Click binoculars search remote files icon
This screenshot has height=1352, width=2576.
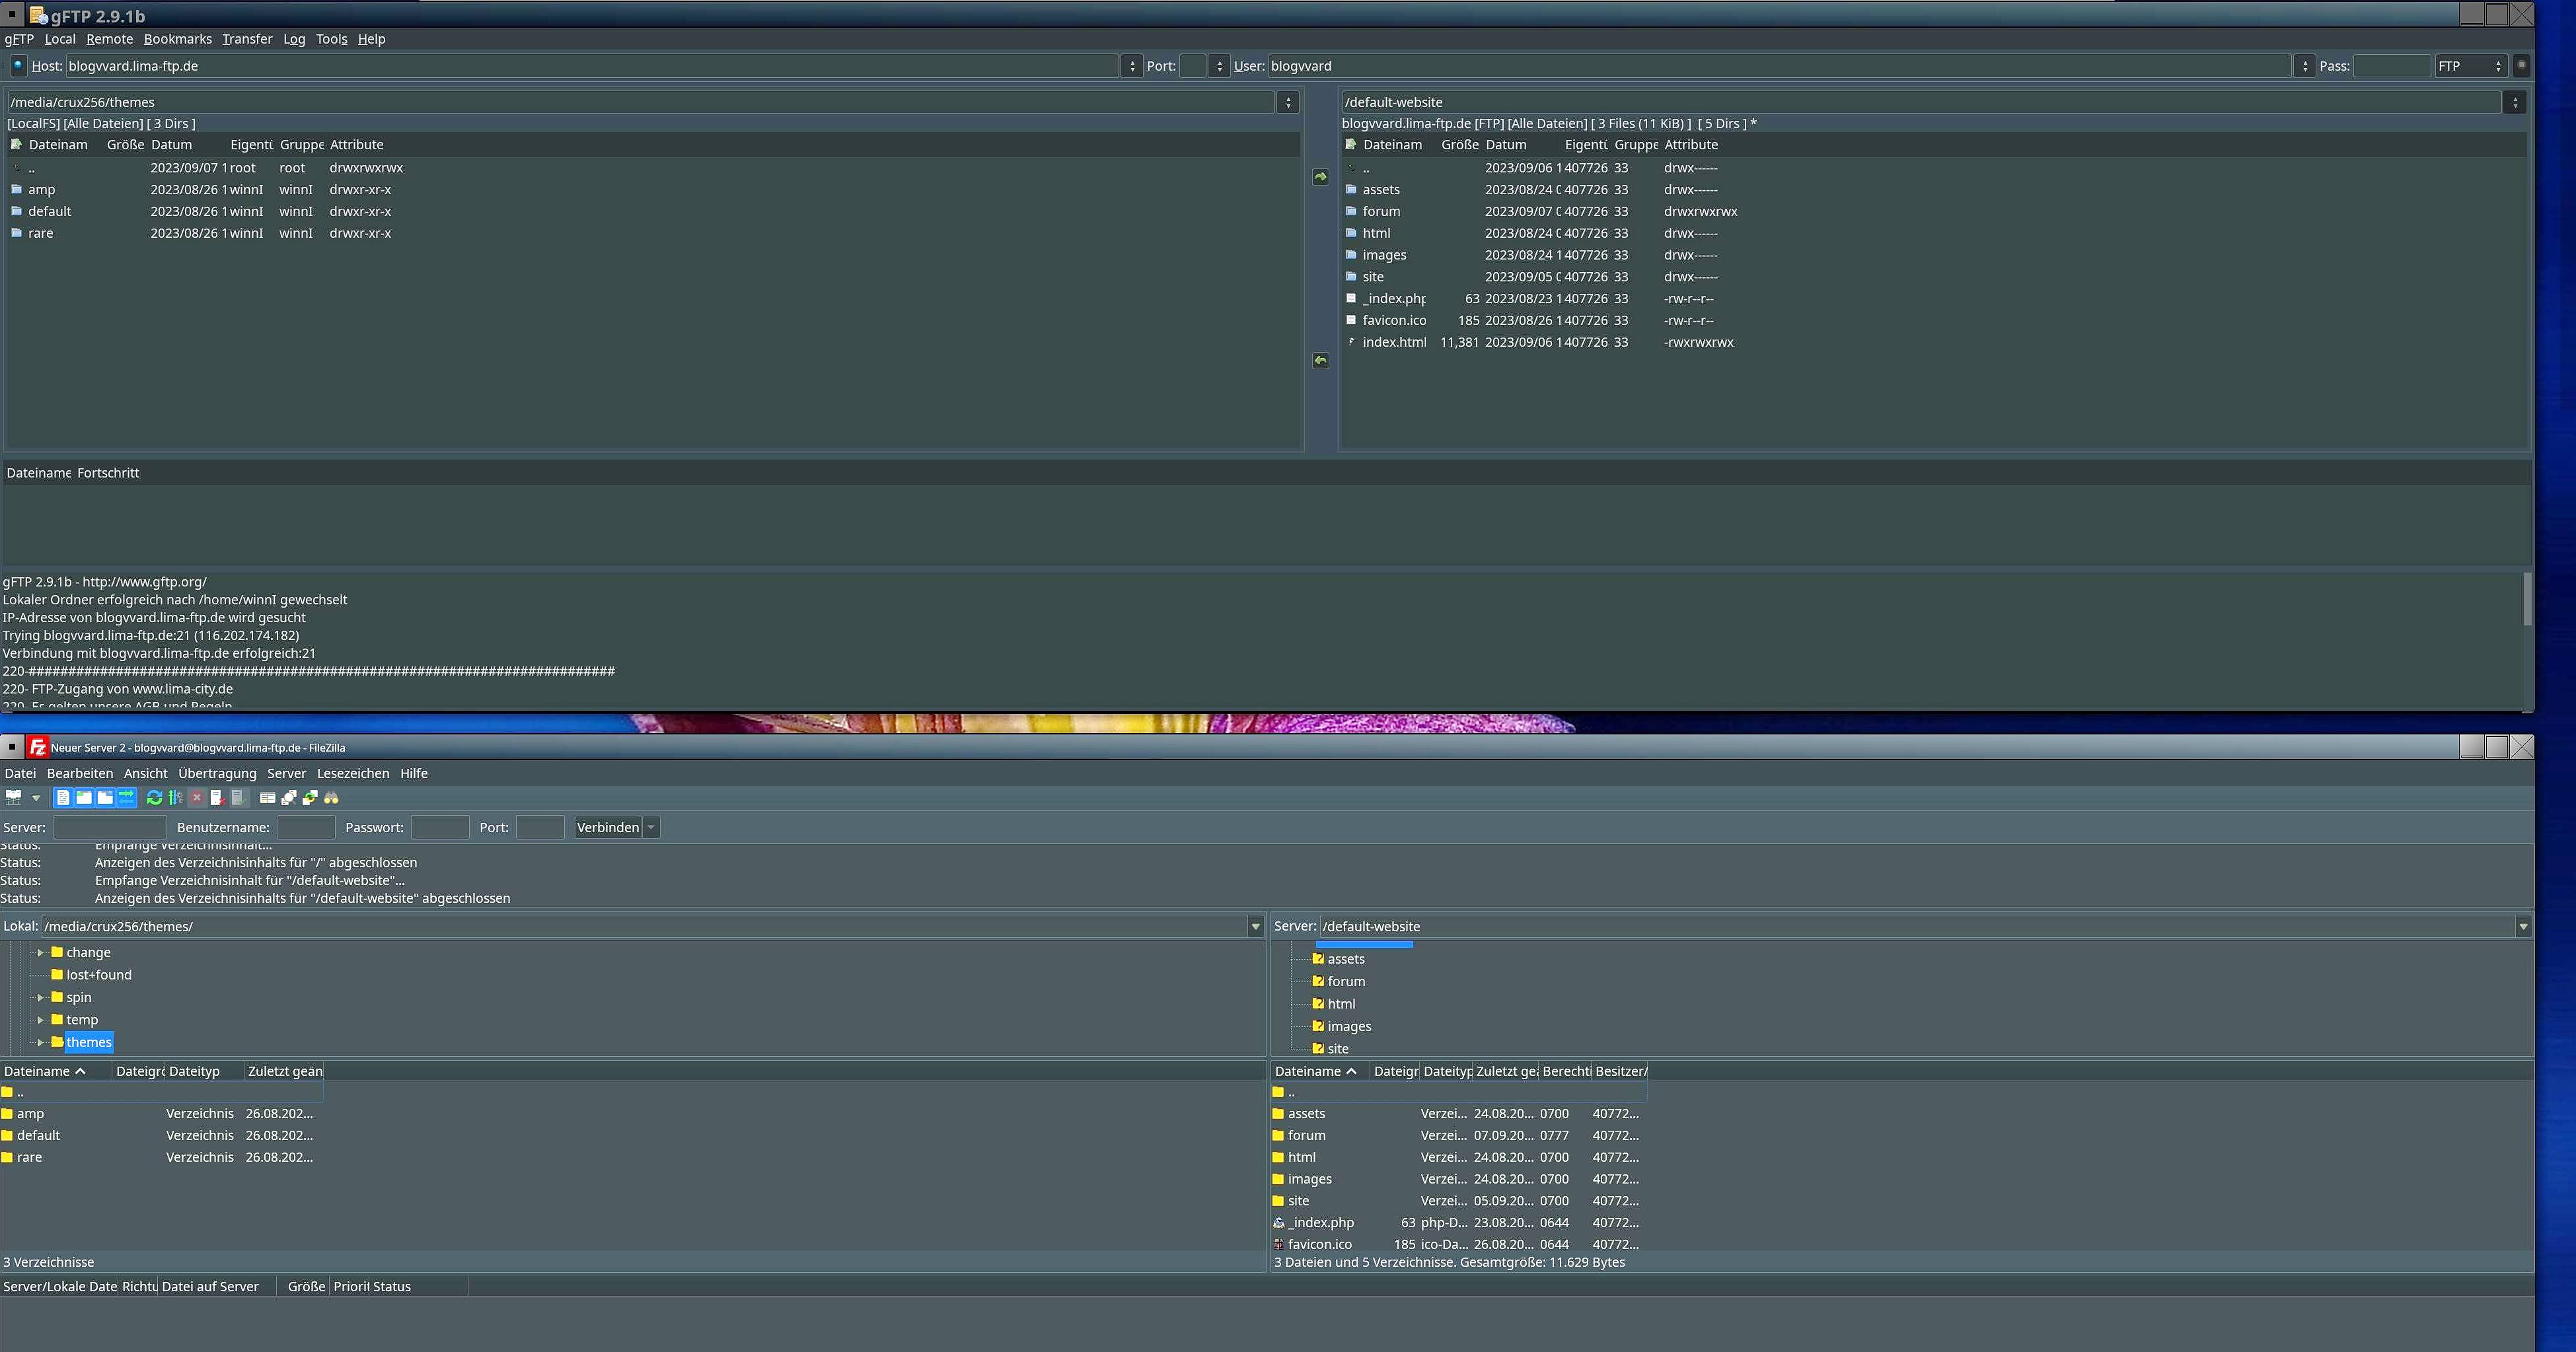coord(331,798)
